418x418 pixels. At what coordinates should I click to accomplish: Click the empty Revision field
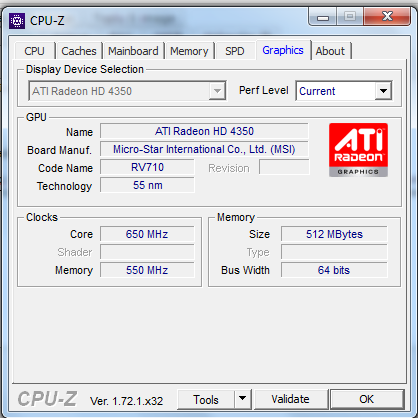coord(284,167)
